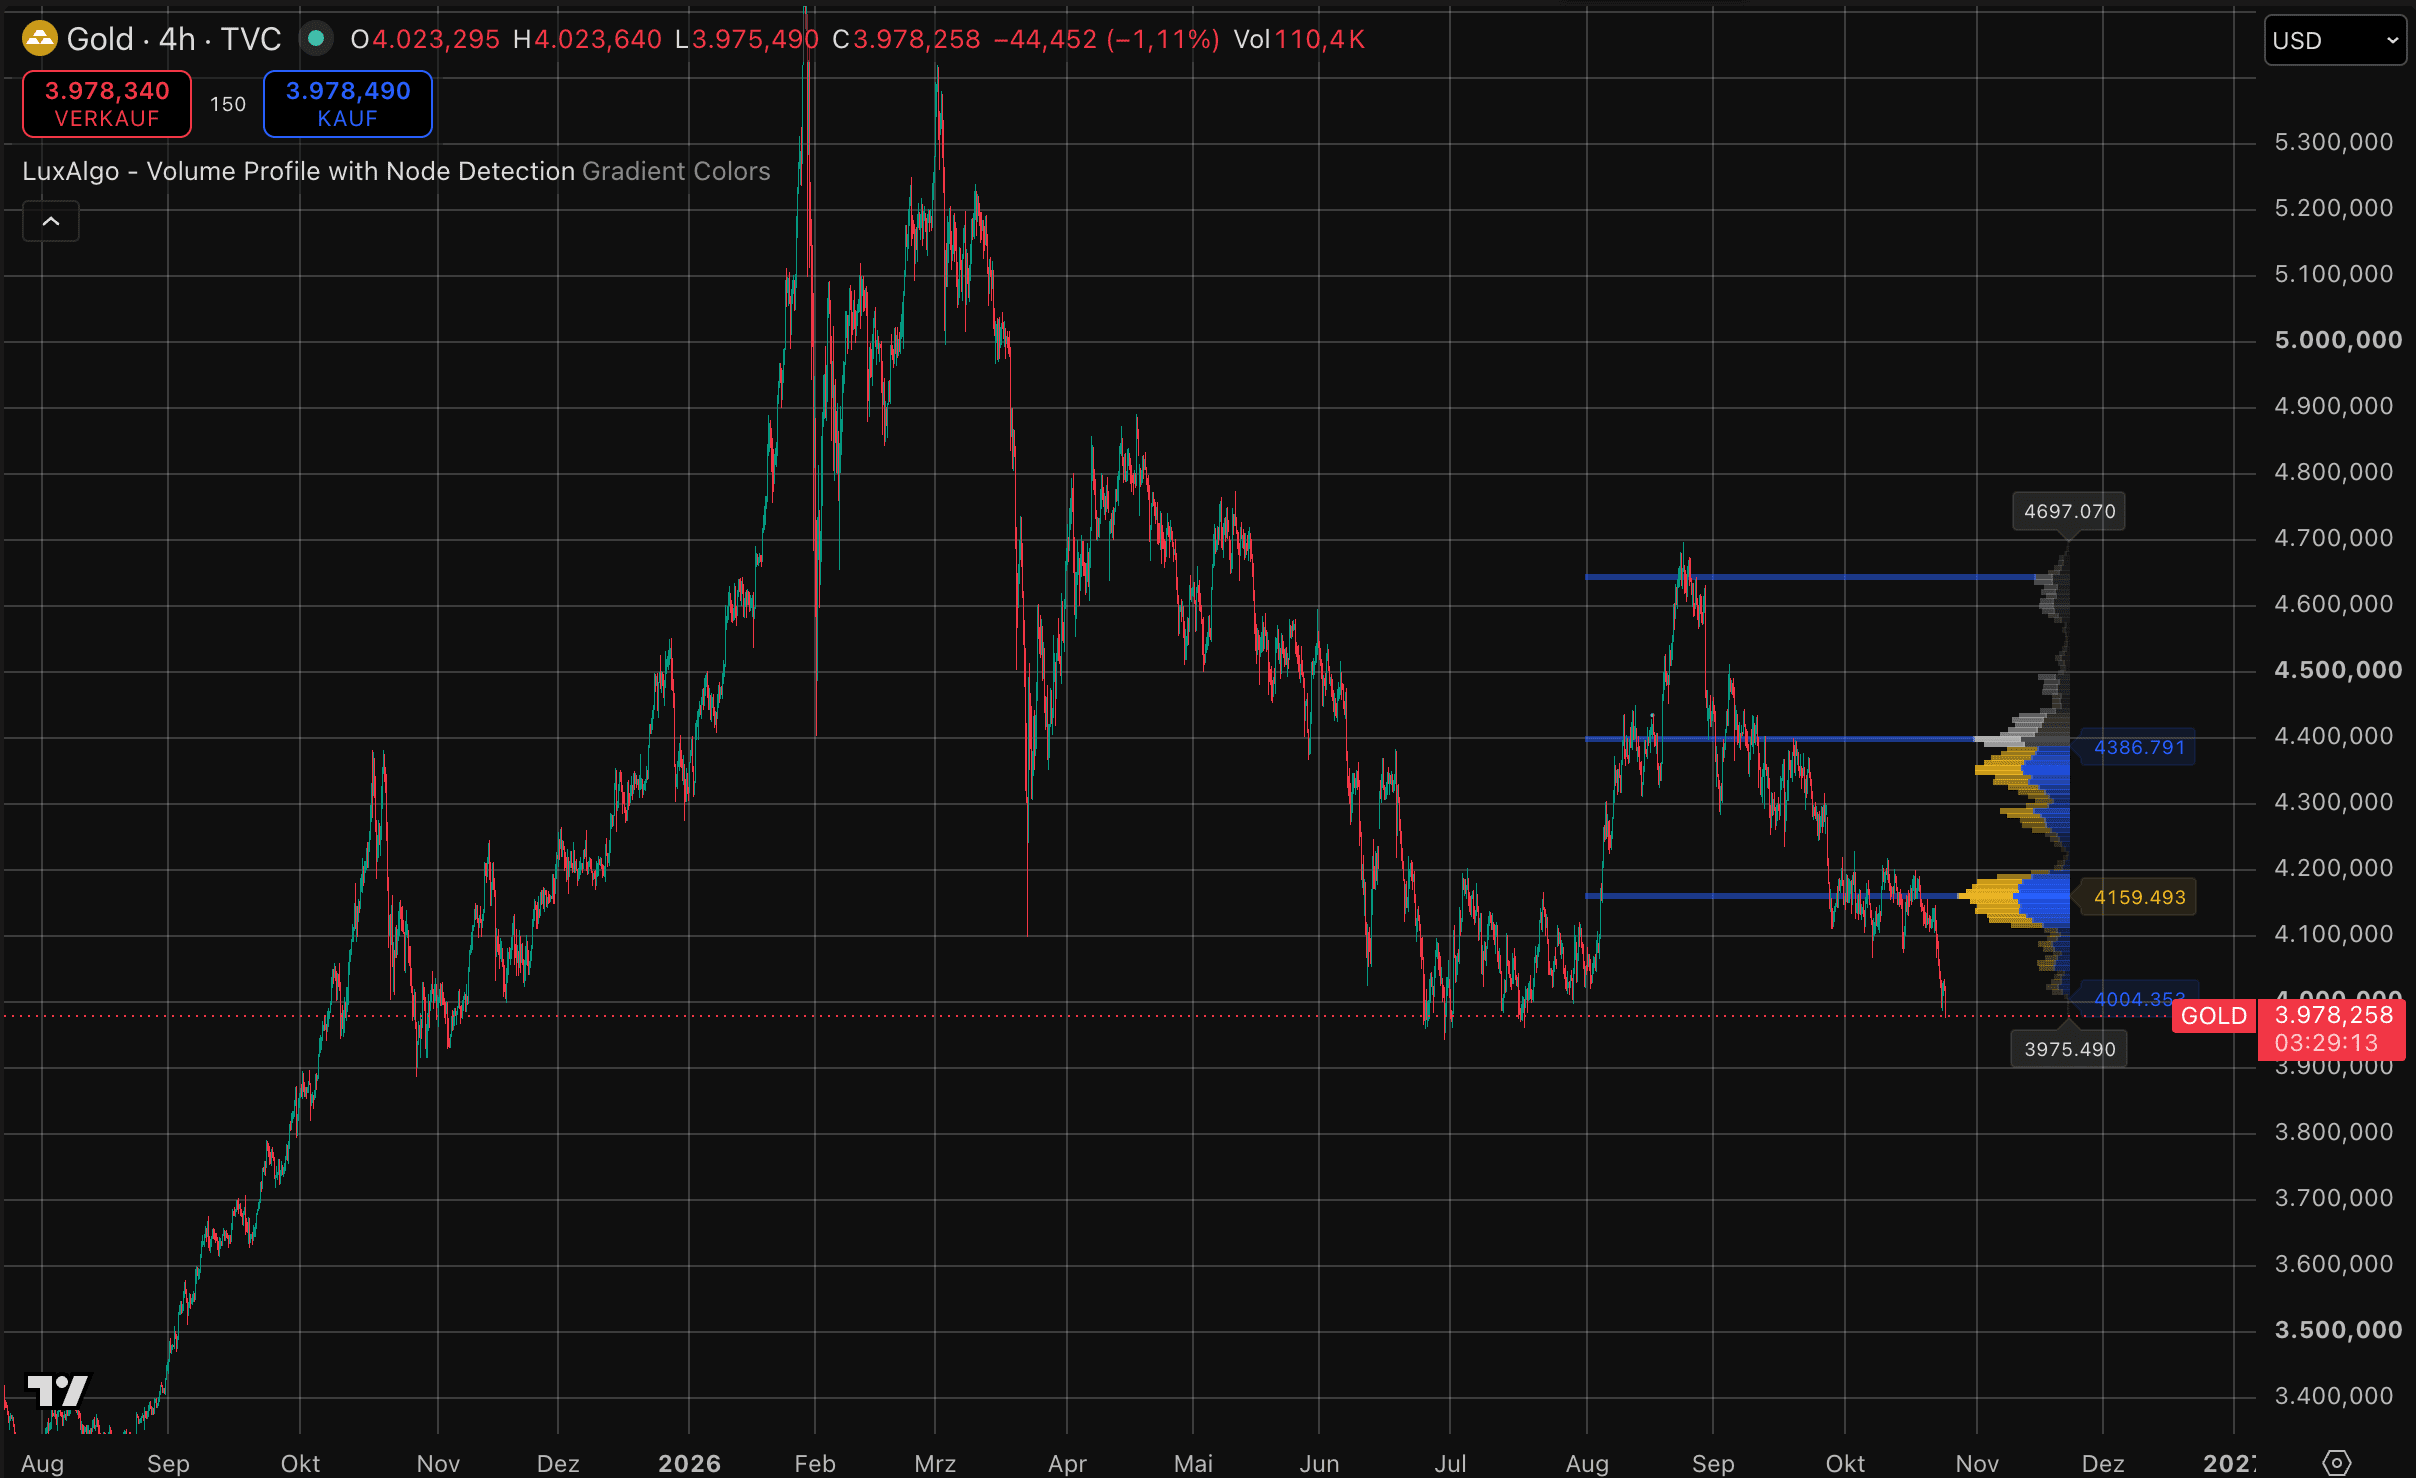
Task: Click the TradingView logo
Action: [x=57, y=1391]
